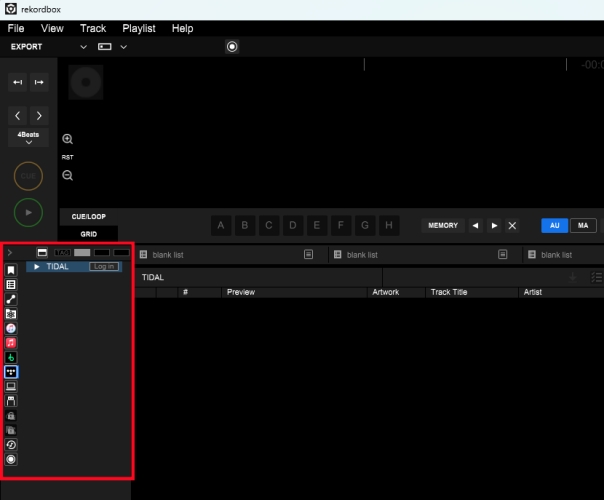Image resolution: width=604 pixels, height=500 pixels.
Task: Click the round CUE button
Action: point(28,176)
